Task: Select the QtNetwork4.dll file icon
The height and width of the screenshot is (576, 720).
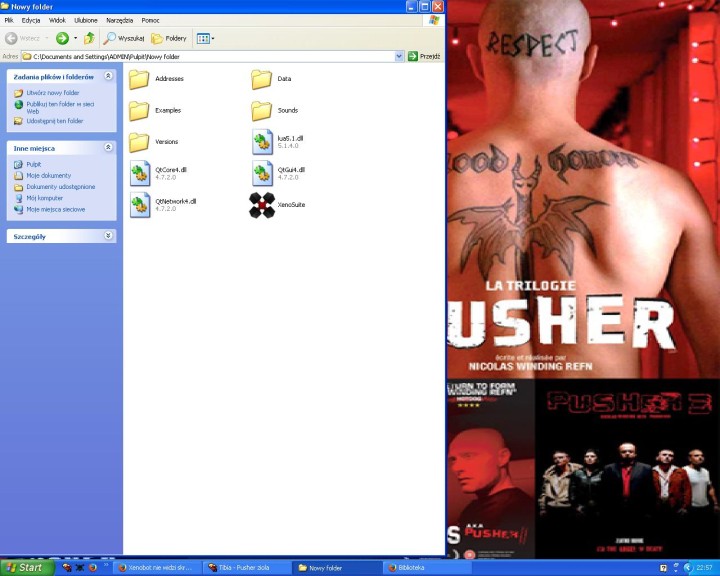Action: coord(140,205)
